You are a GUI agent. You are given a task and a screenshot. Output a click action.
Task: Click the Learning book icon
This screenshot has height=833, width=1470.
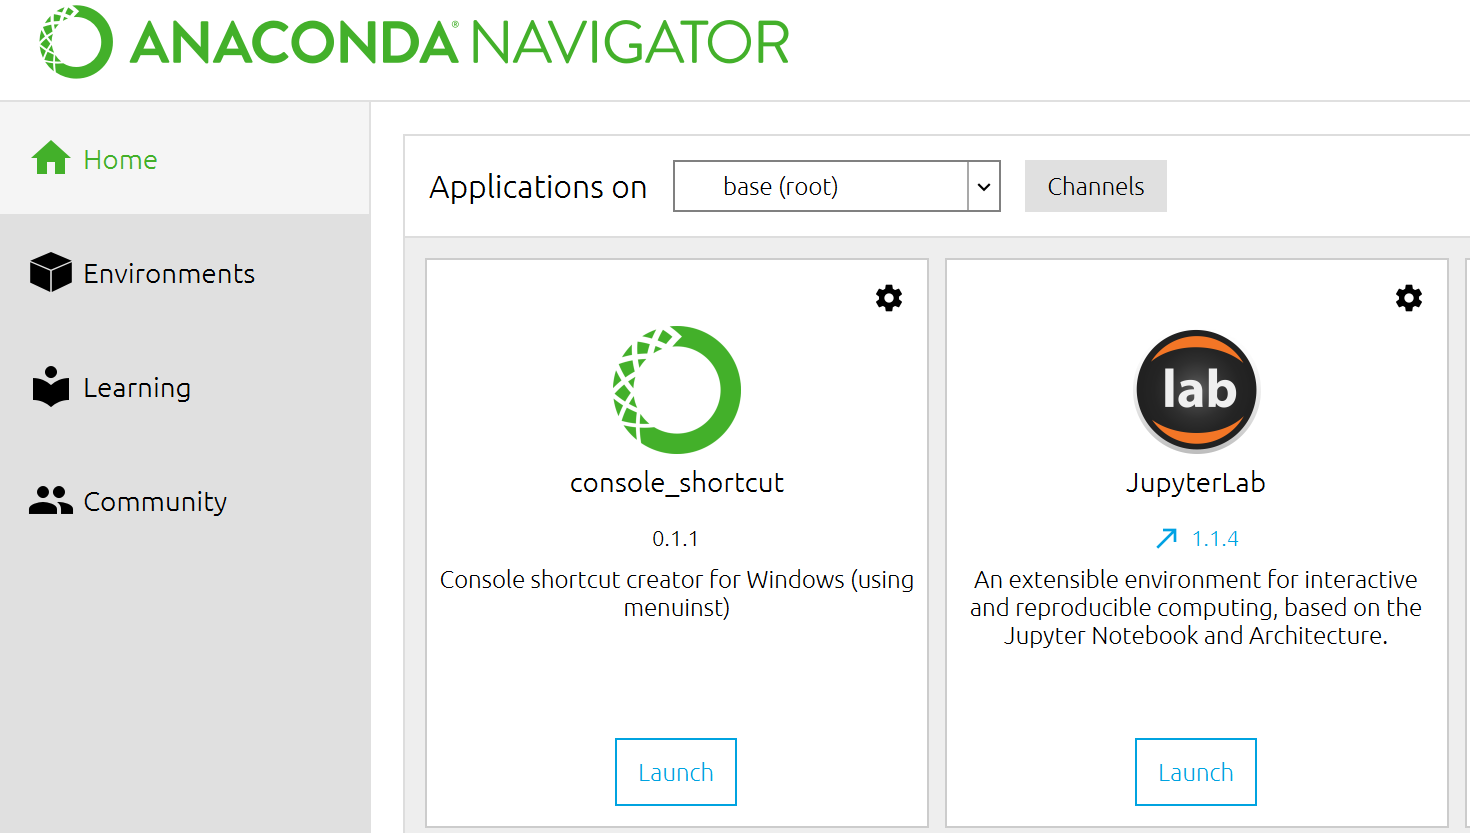point(51,387)
